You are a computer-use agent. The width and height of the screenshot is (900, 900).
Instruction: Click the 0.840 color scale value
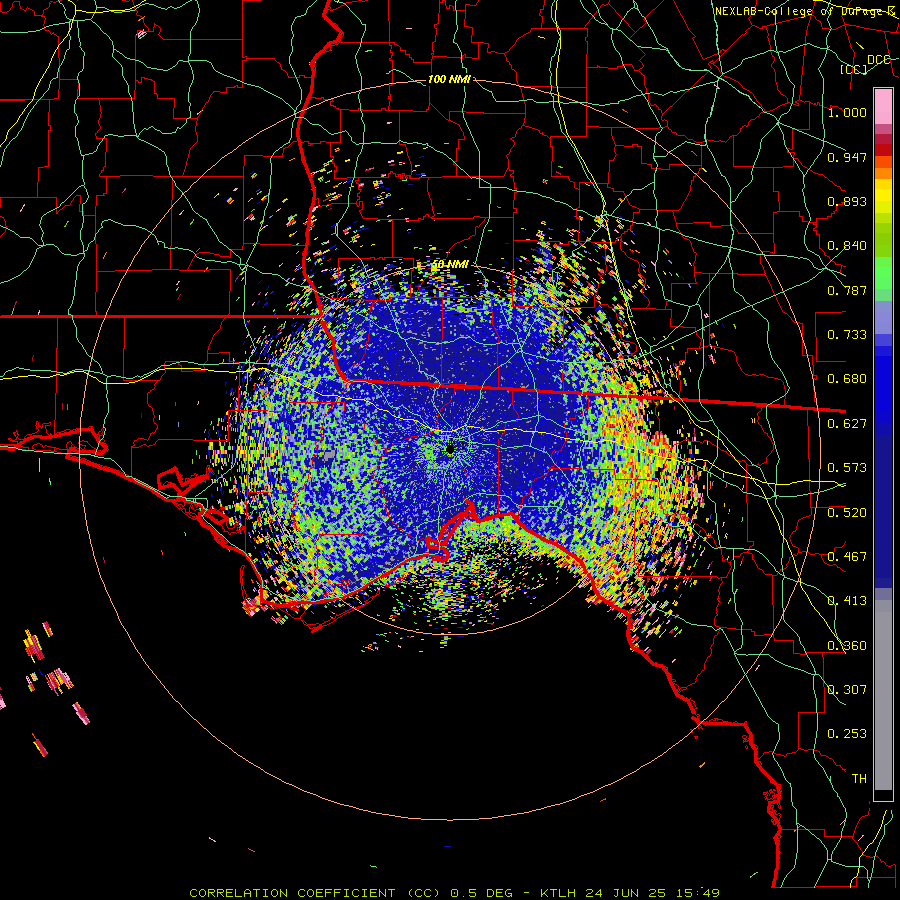pos(847,246)
